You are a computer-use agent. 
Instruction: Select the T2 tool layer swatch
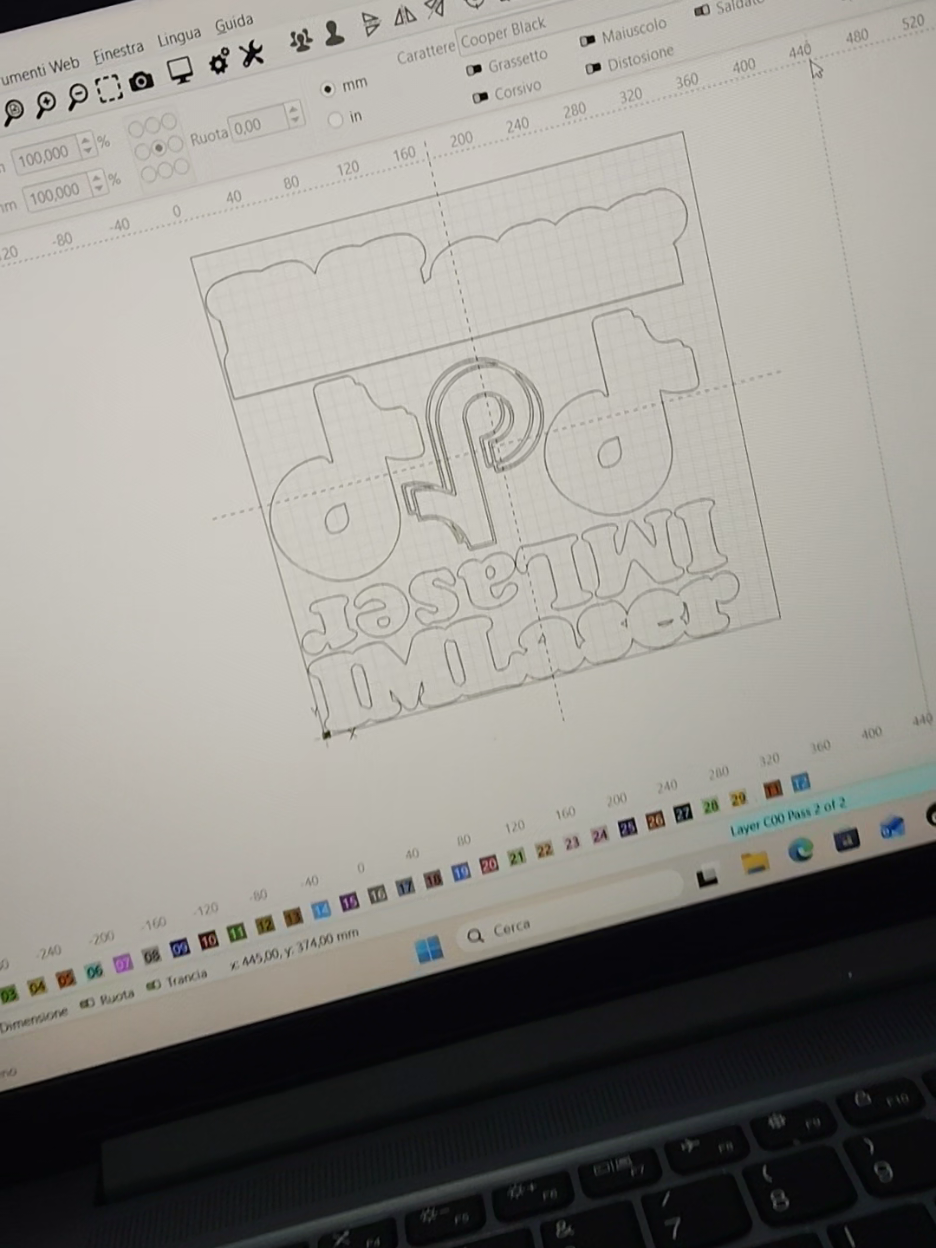tap(801, 782)
